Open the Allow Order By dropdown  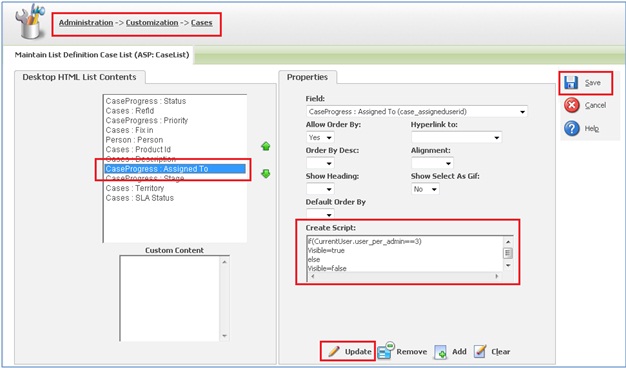320,137
